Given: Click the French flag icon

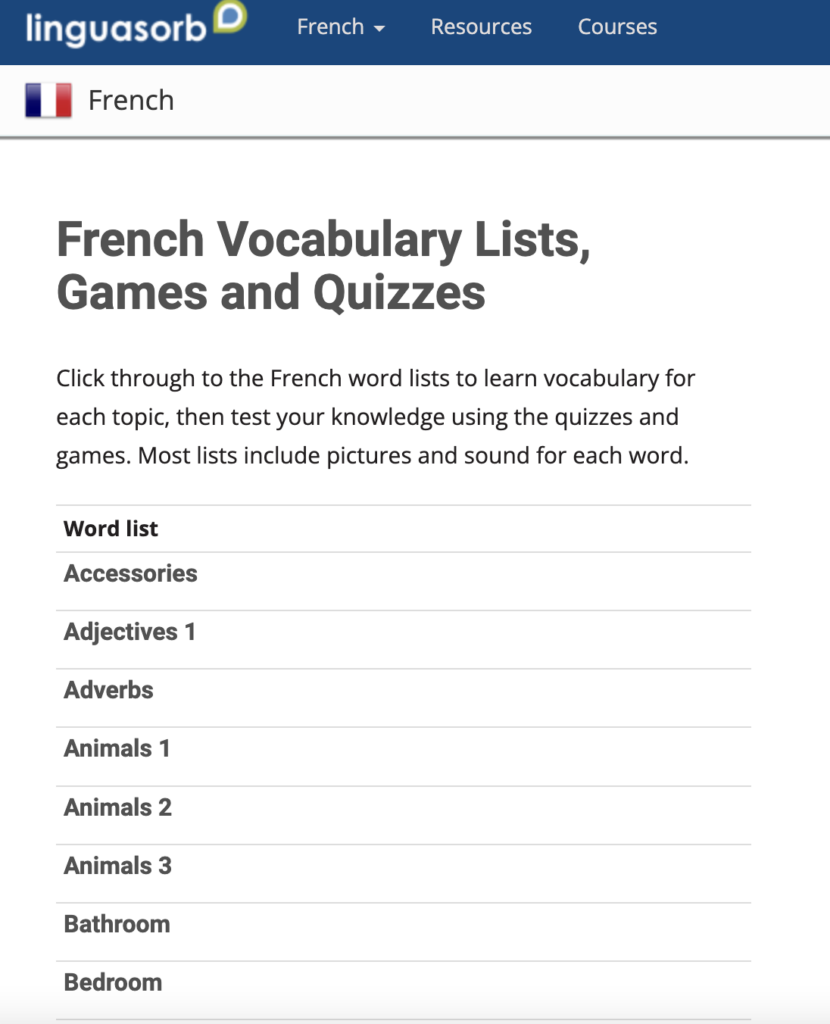Looking at the screenshot, I should point(48,101).
